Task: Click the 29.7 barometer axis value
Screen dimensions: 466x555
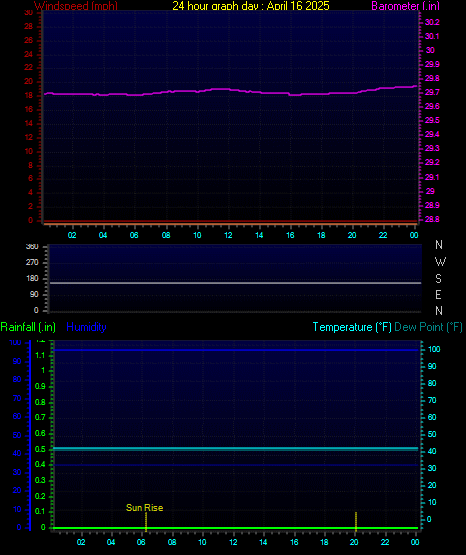Action: [432, 92]
